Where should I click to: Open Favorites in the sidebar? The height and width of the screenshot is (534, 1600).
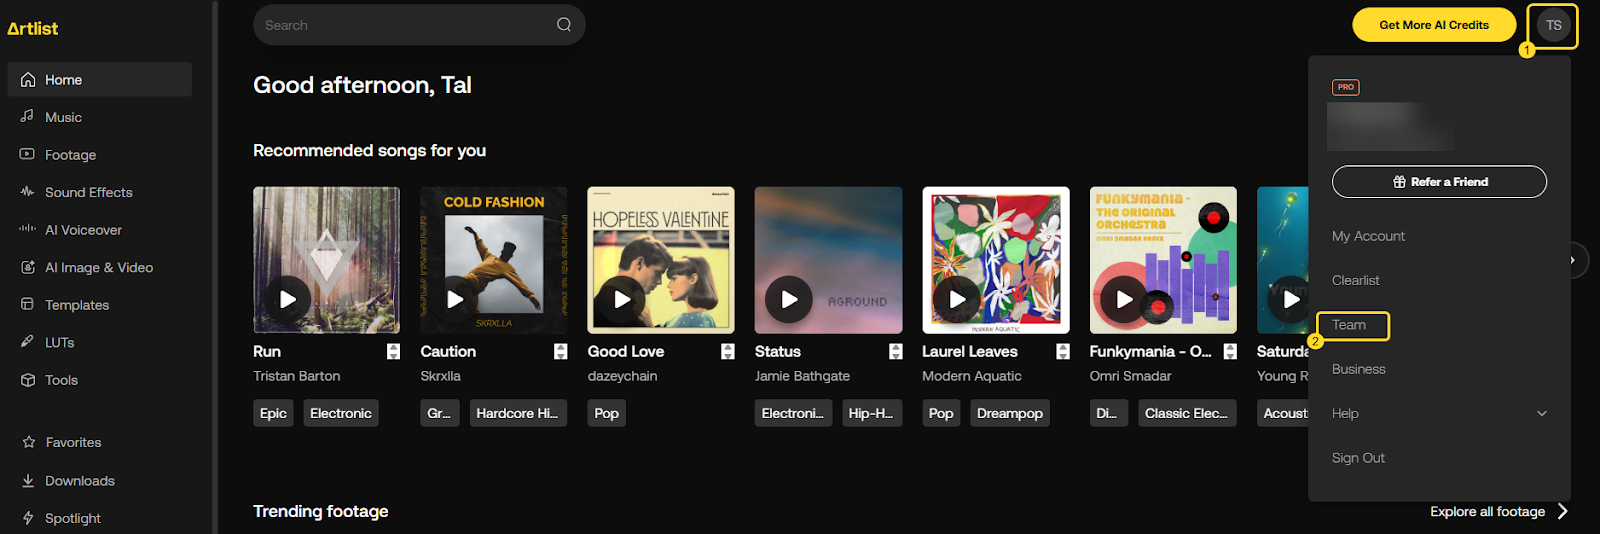point(73,442)
